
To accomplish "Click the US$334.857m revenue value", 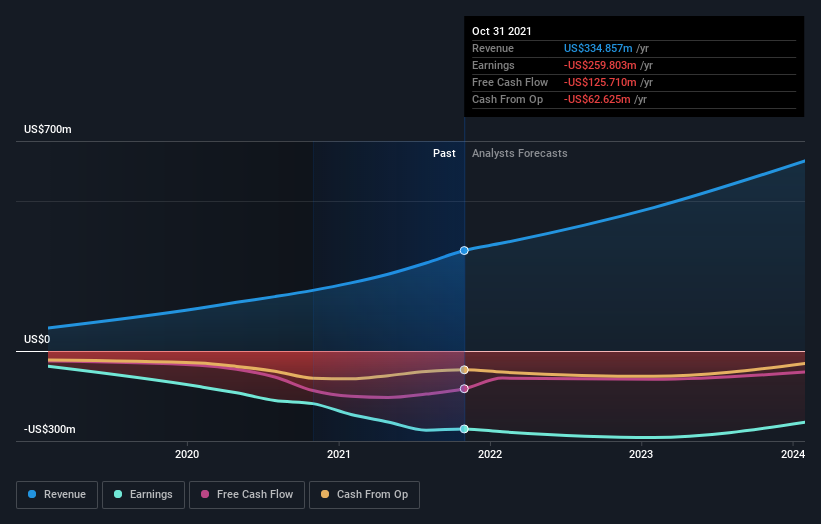I will (x=598, y=48).
